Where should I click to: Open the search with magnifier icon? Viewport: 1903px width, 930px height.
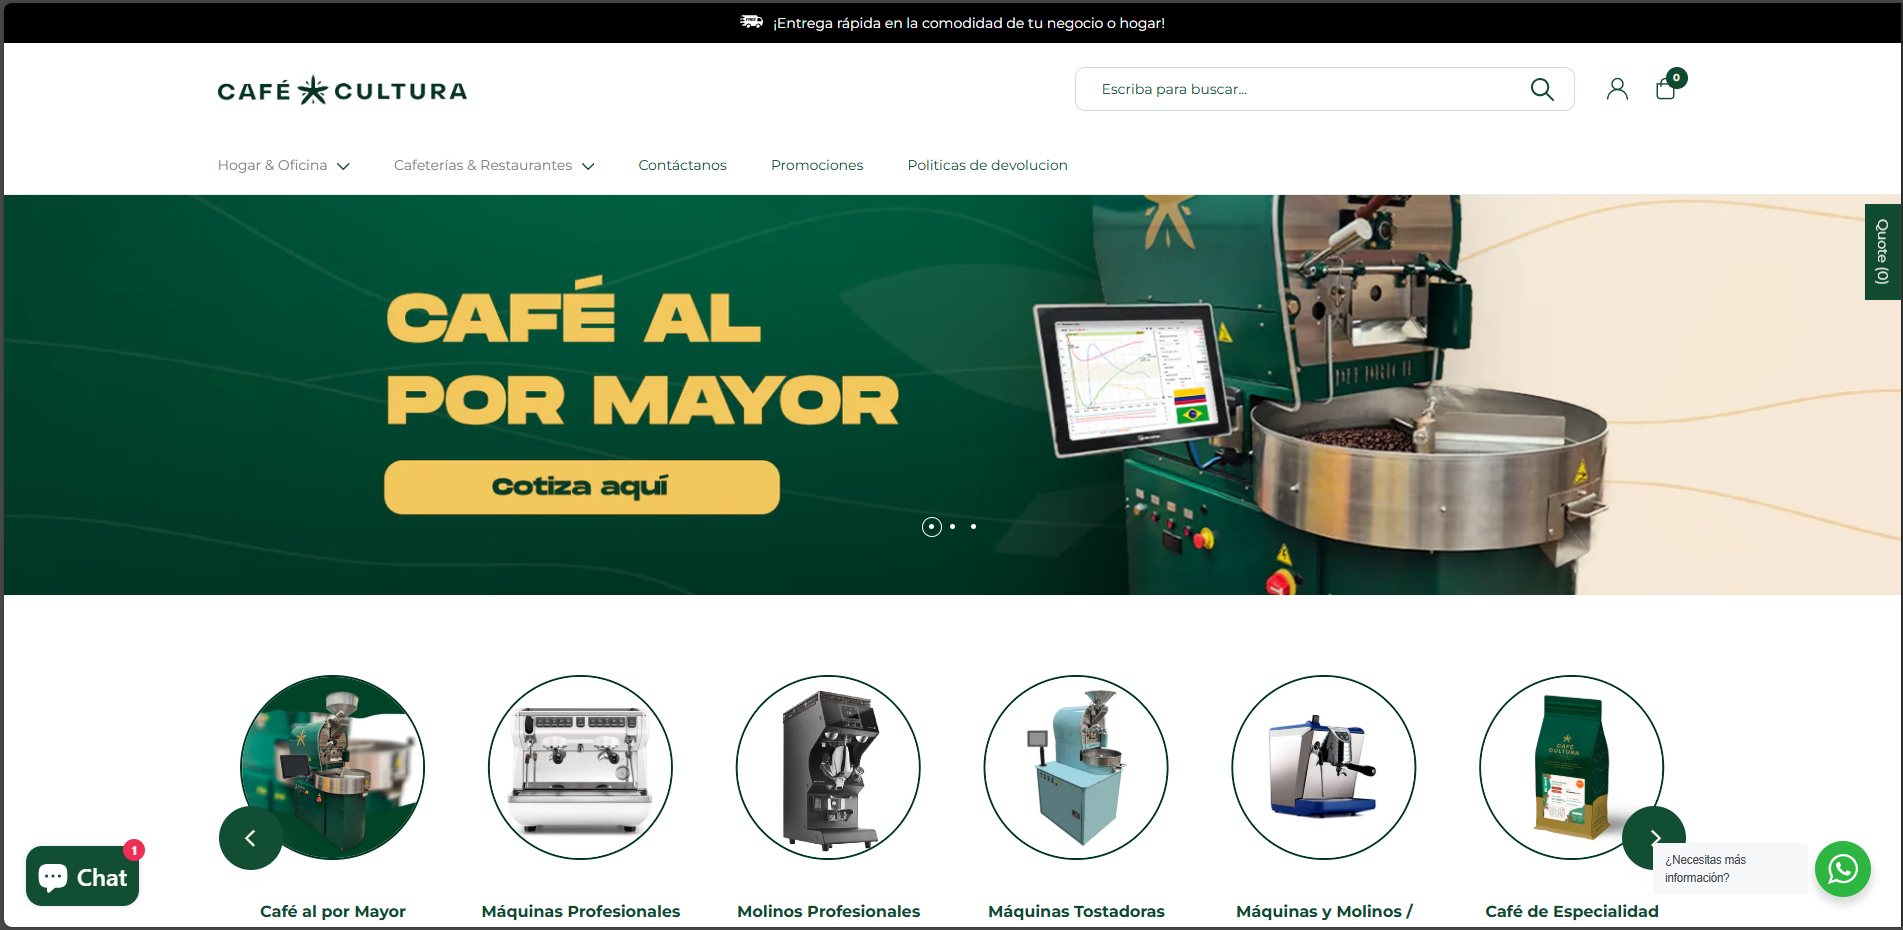[x=1542, y=89]
